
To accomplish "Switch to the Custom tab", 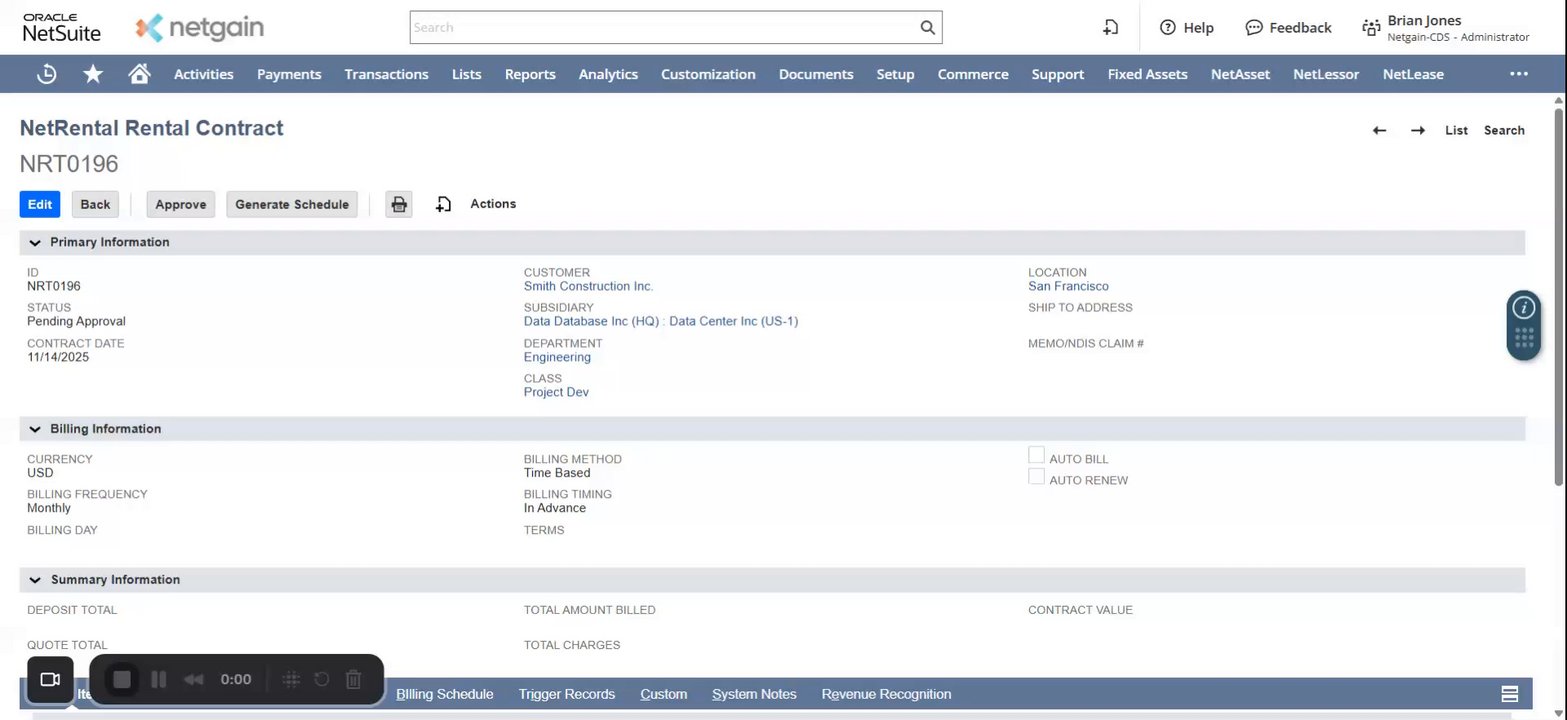I will [x=664, y=694].
